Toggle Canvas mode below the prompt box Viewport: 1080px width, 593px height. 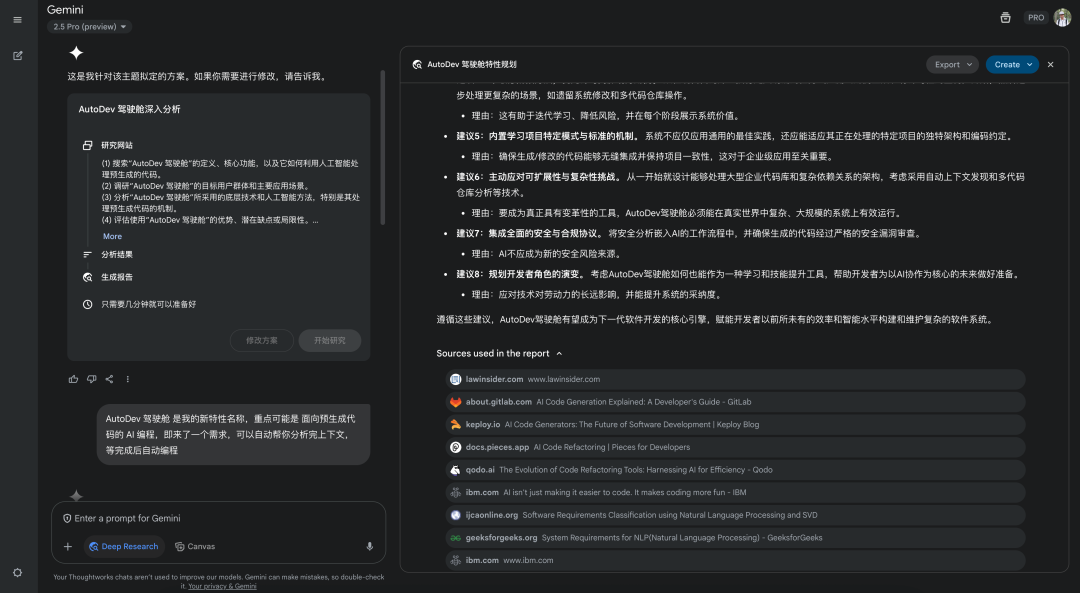(194, 546)
